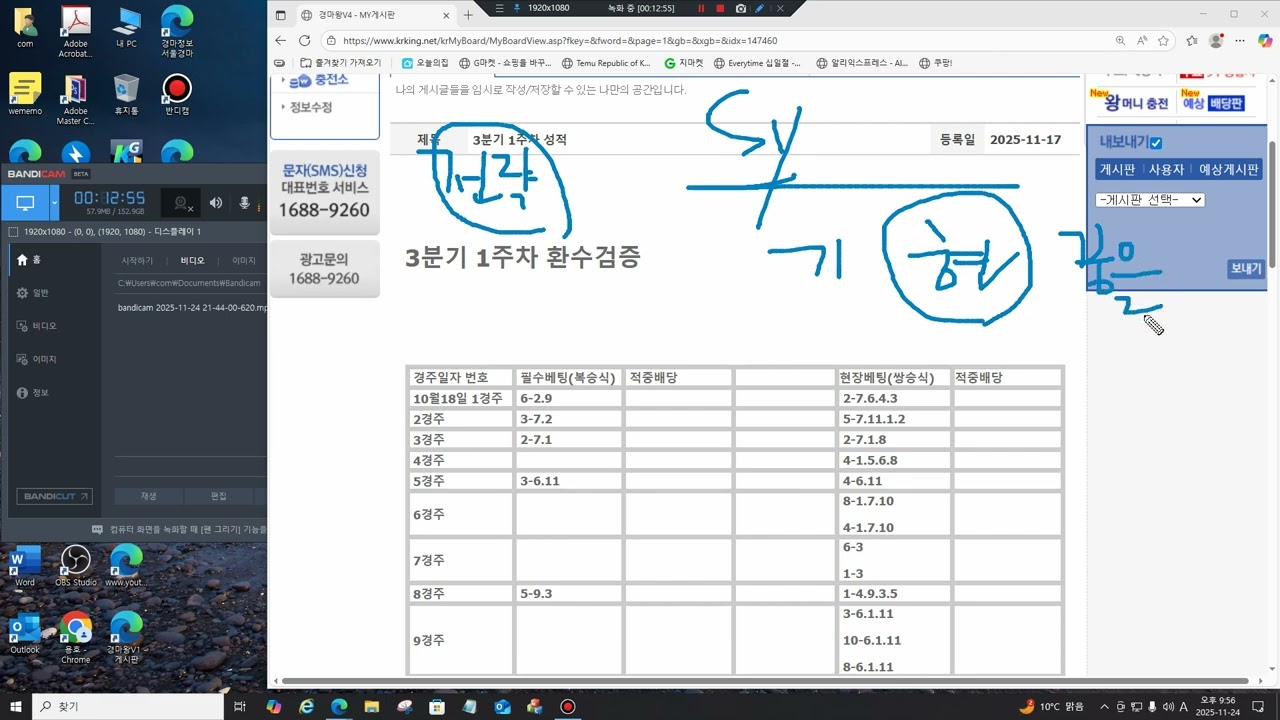Open Task View on the taskbar
This screenshot has height=720, width=1280.
coord(240,706)
